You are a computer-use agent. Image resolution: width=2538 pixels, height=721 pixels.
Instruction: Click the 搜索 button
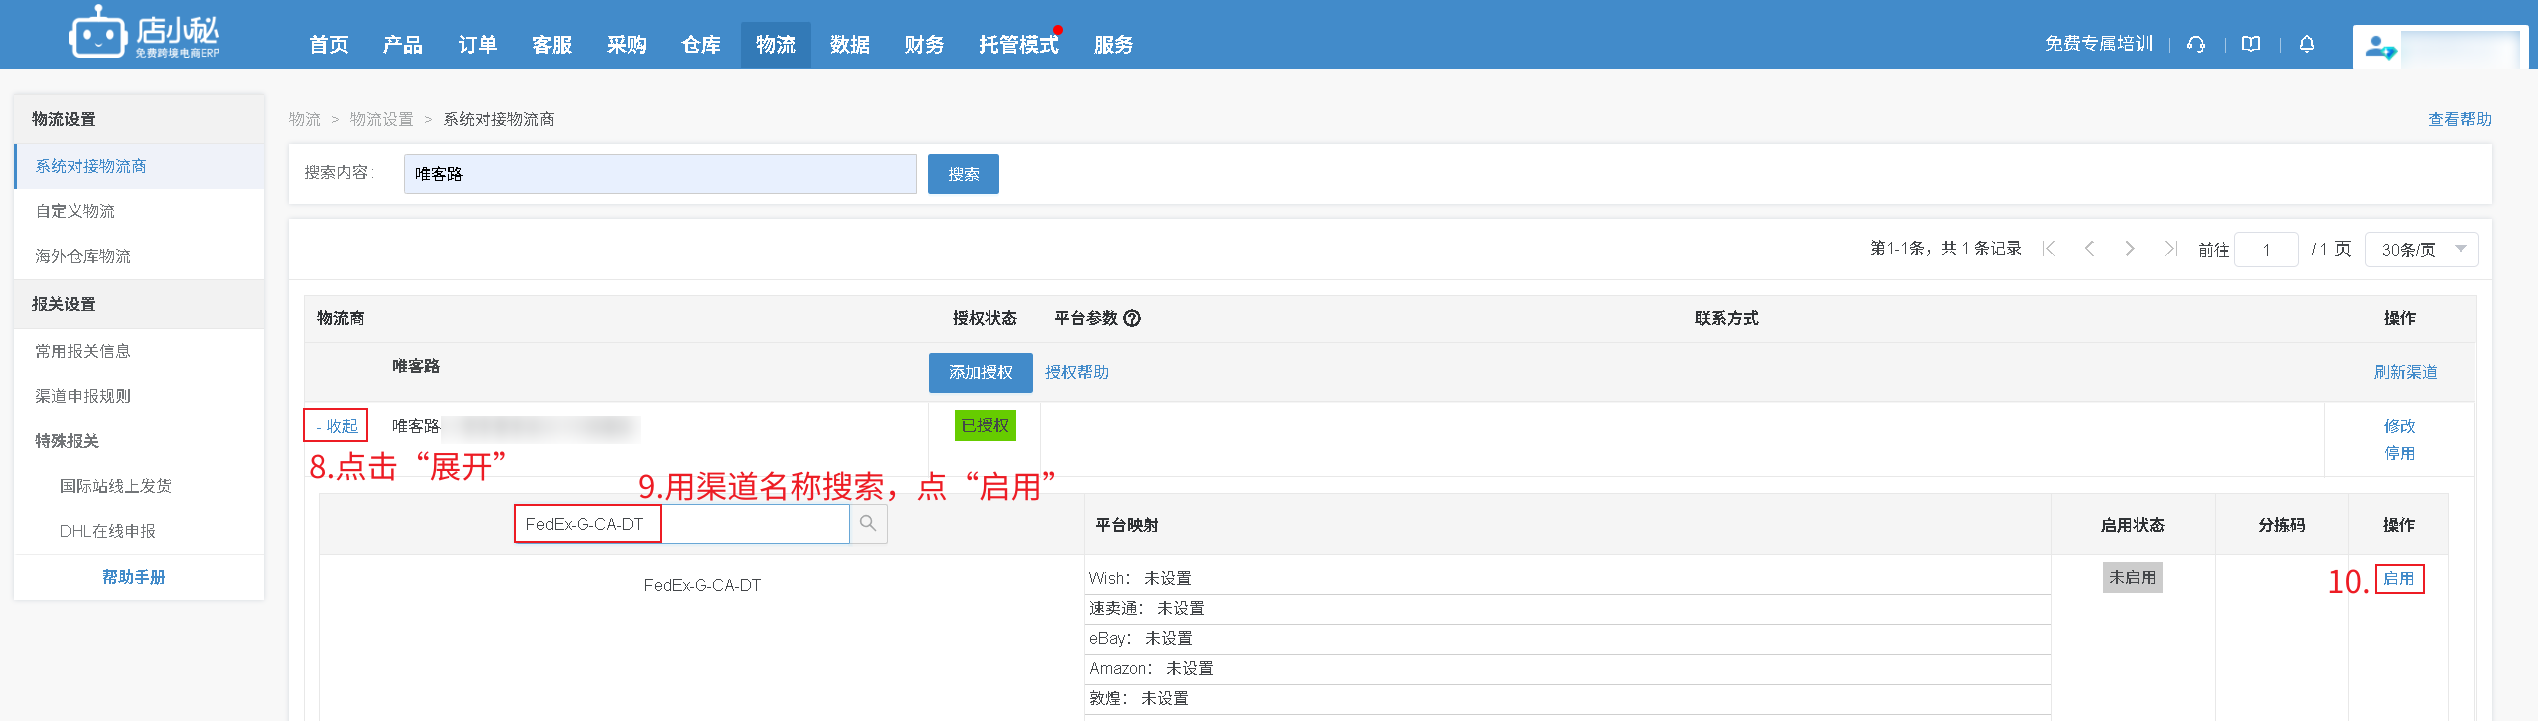click(963, 174)
